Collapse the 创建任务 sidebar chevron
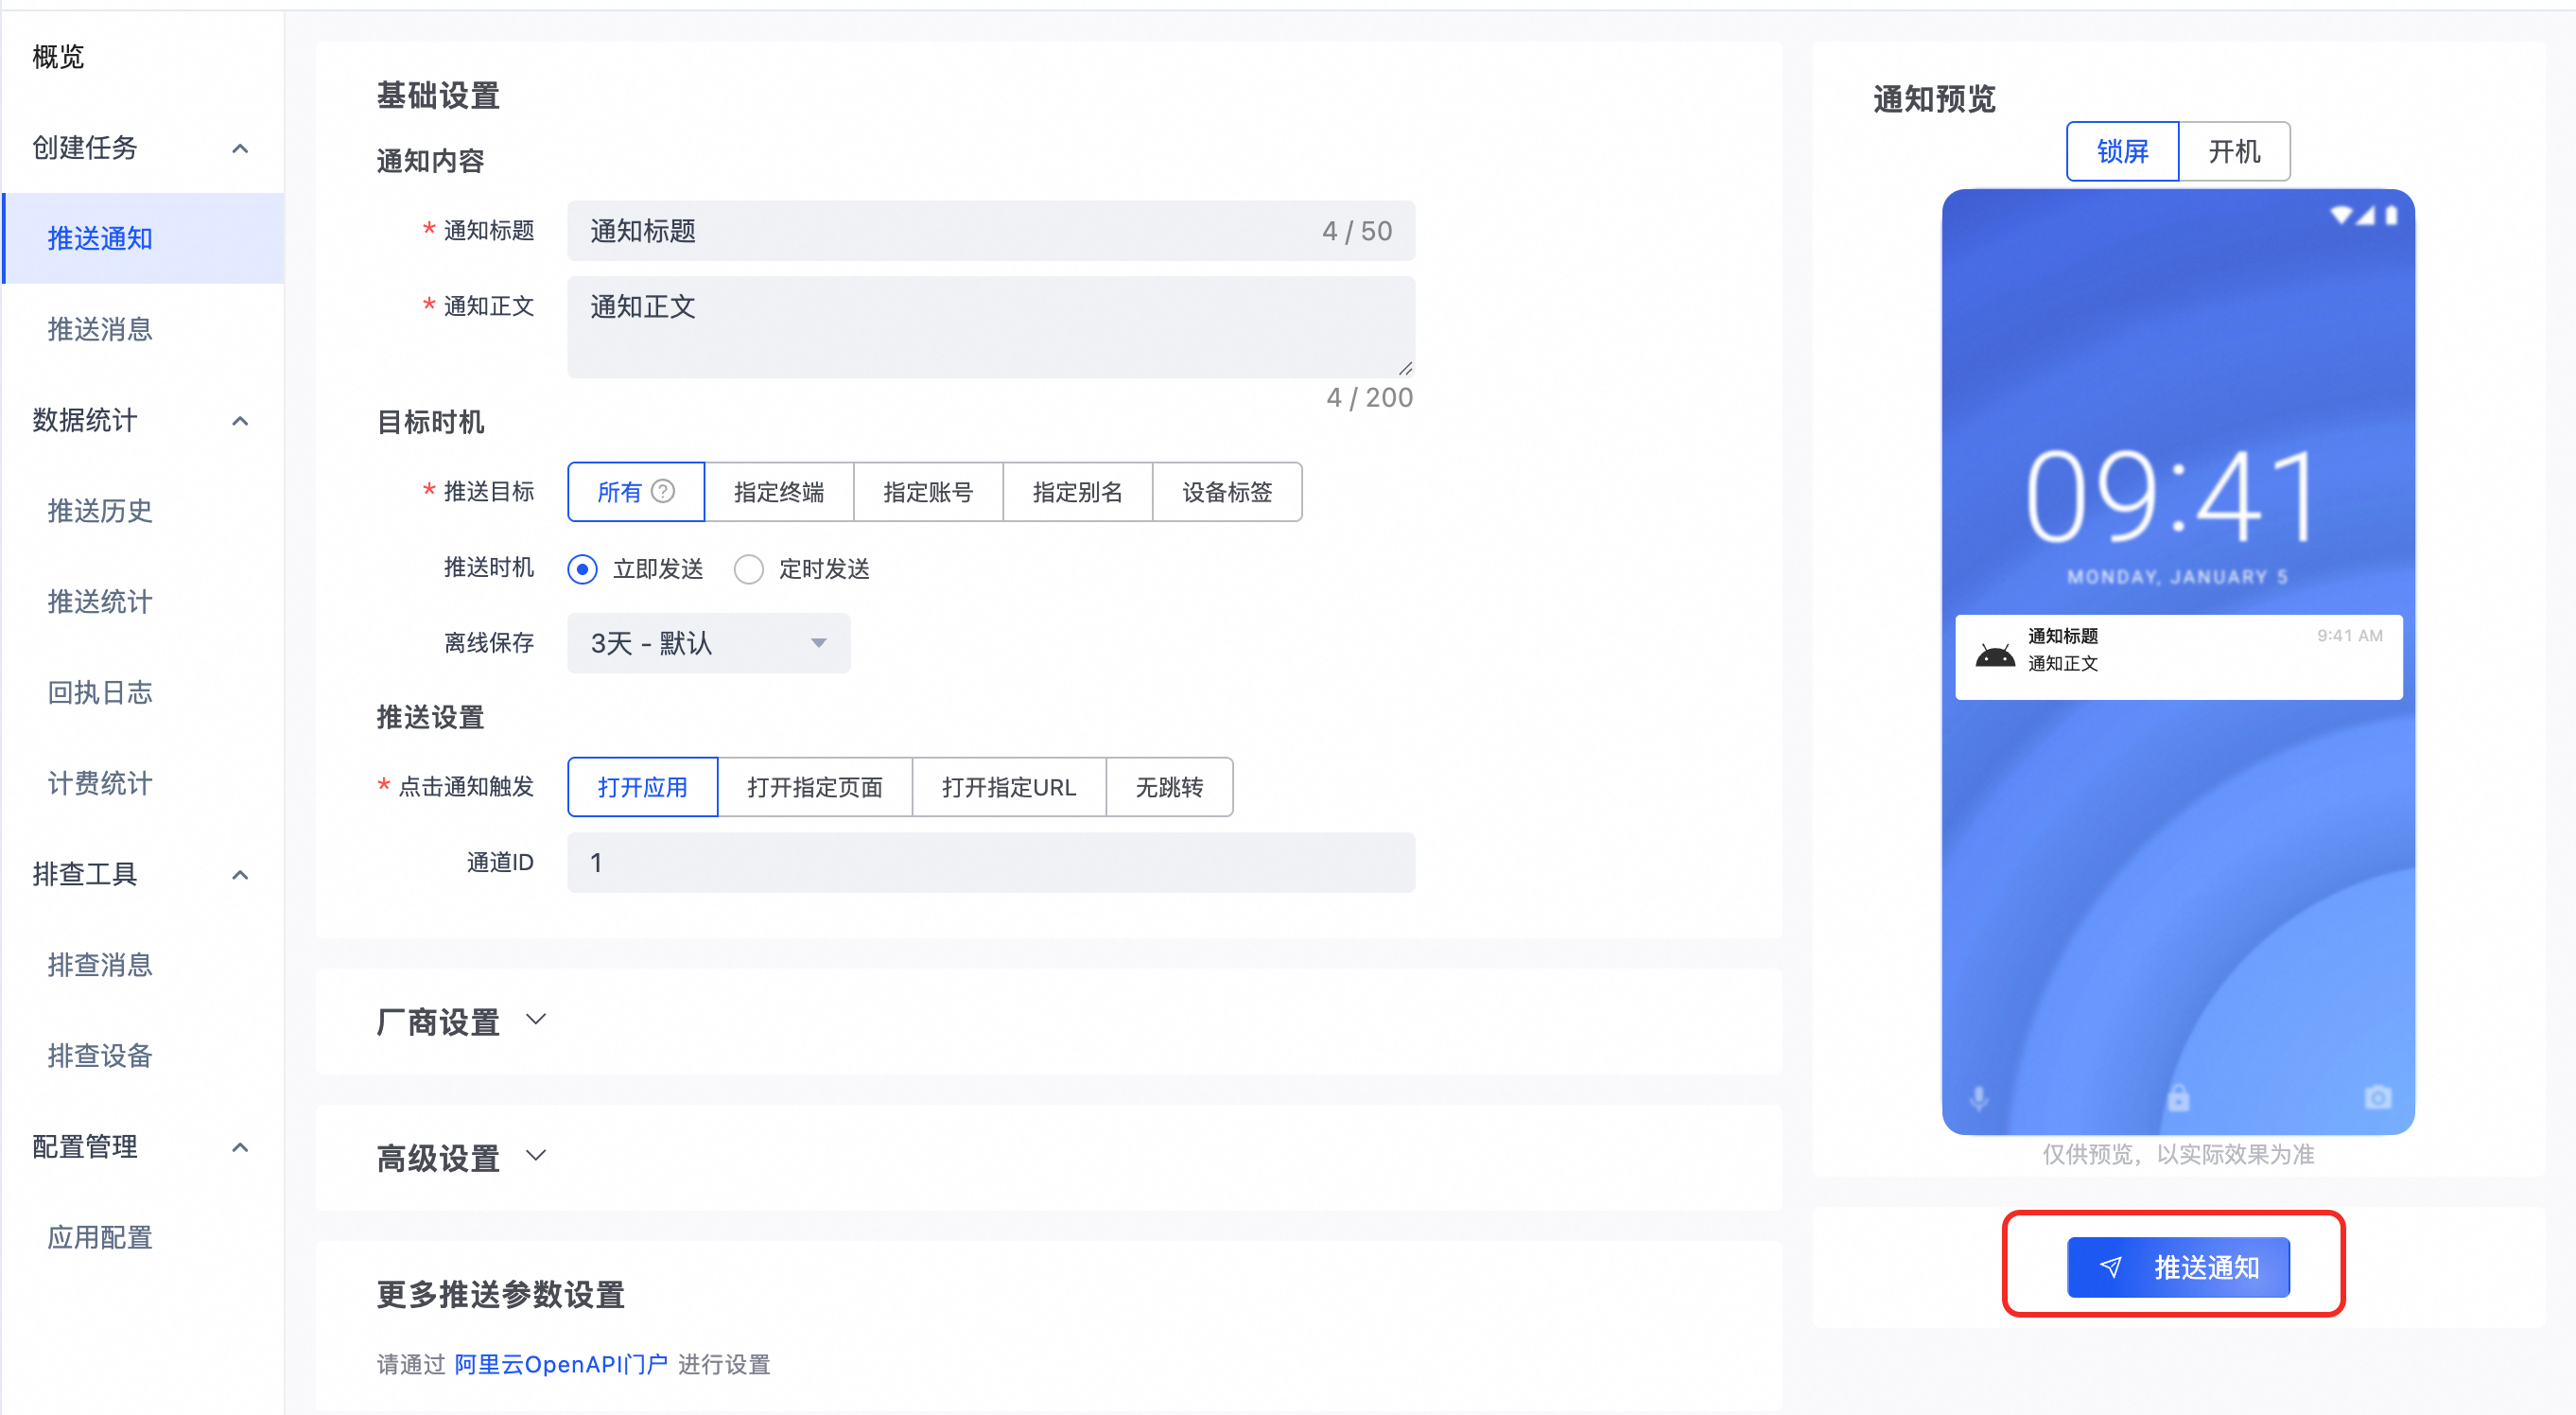Viewport: 2576px width, 1415px height. (x=240, y=148)
